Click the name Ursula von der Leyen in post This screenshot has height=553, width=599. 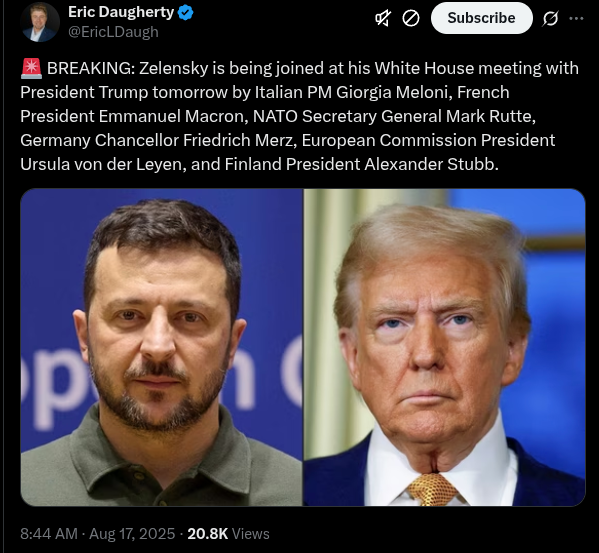coord(103,164)
